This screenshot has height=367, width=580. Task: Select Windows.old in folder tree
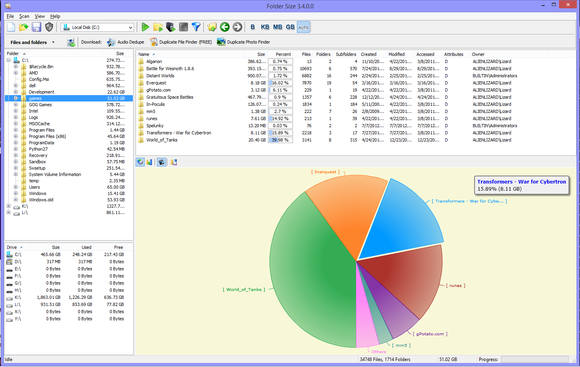41,200
